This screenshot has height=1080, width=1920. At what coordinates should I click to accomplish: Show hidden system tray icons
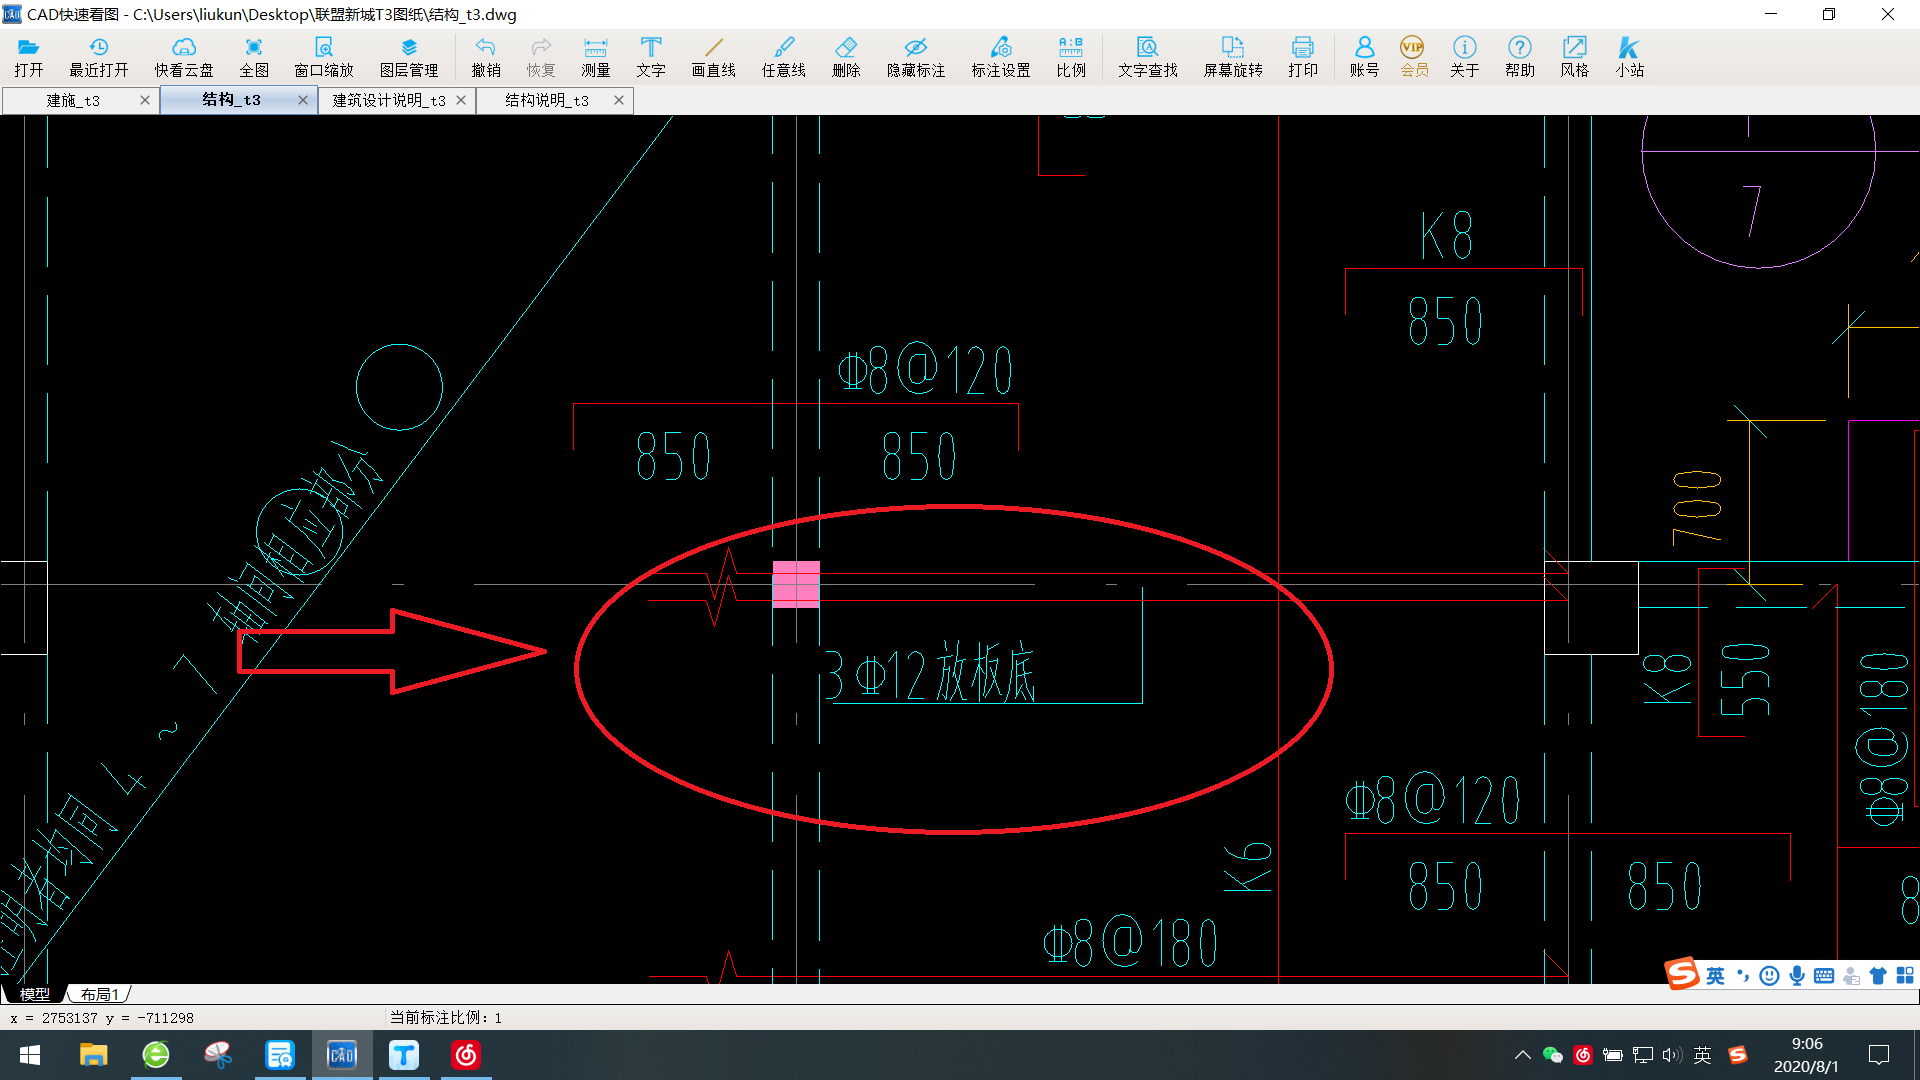[x=1522, y=1055]
